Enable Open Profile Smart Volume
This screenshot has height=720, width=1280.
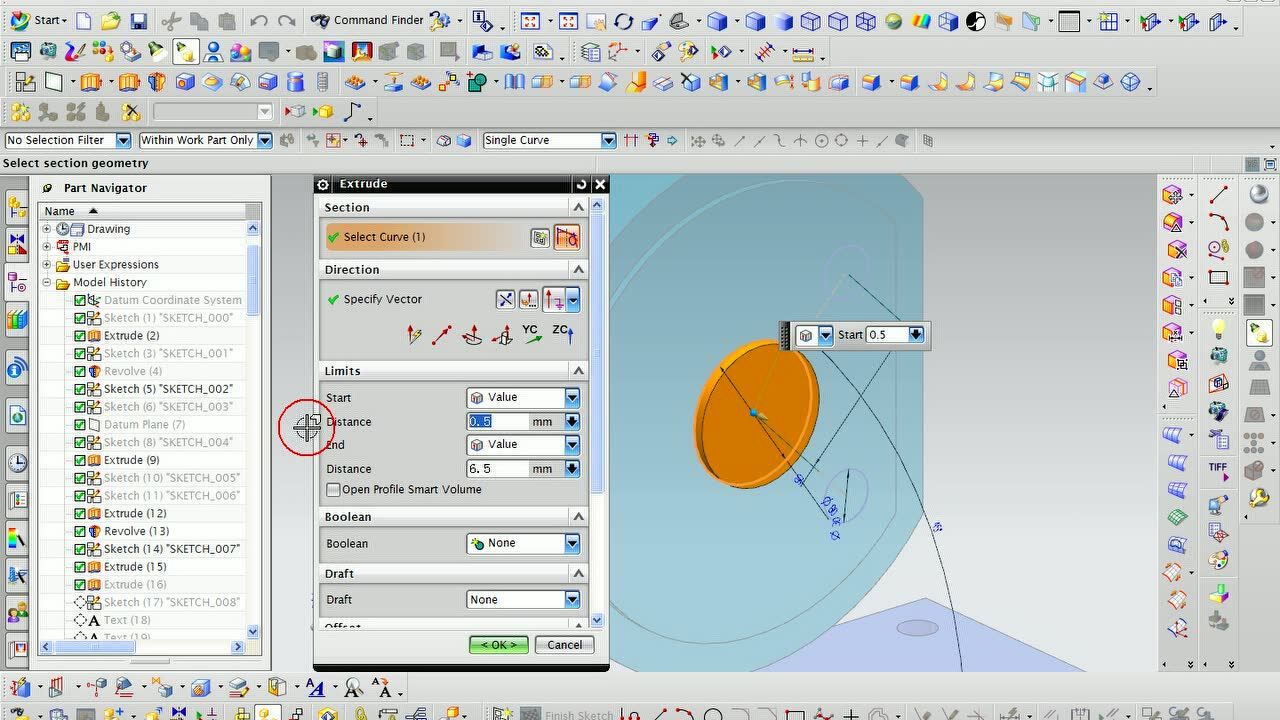coord(334,489)
